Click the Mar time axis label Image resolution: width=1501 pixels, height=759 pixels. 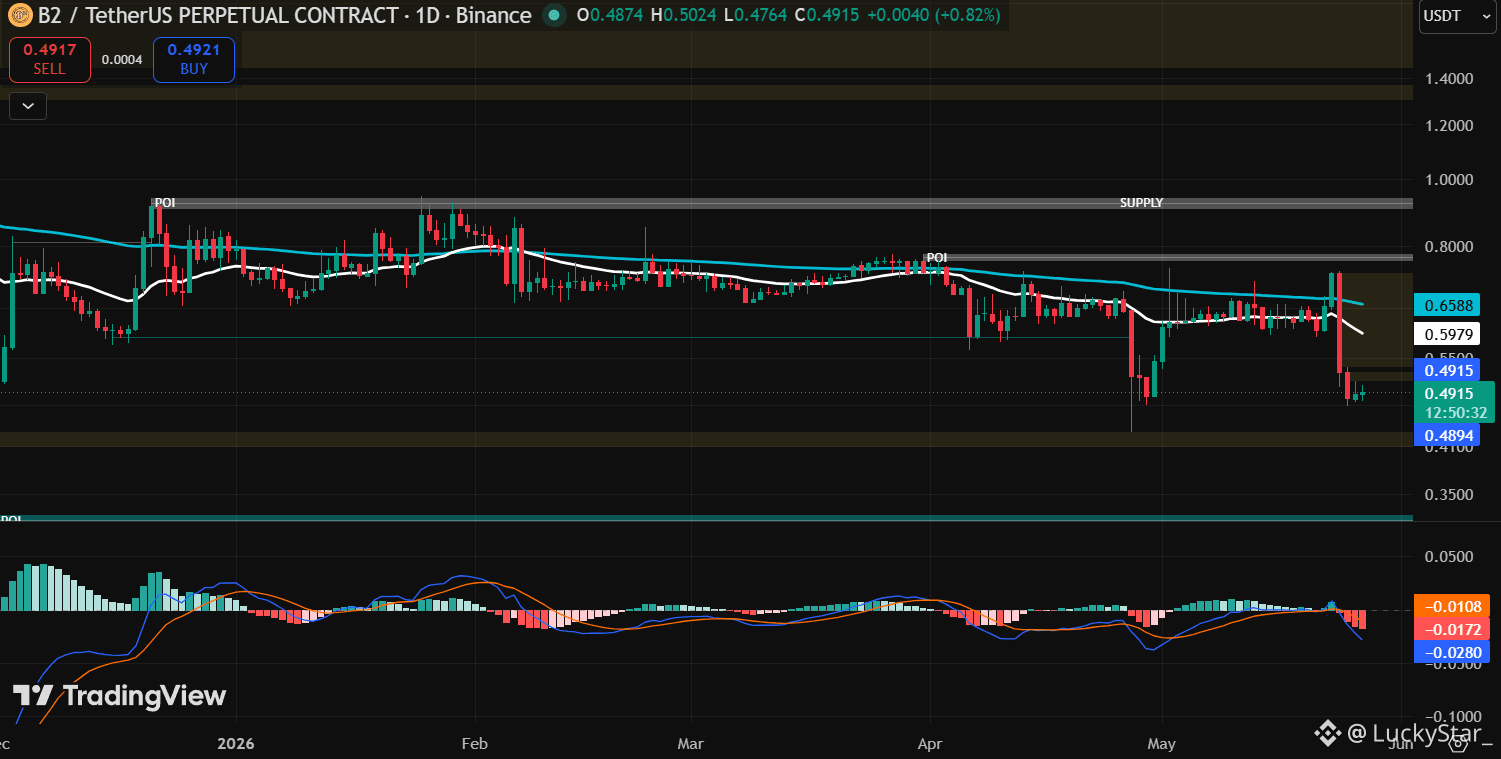pos(691,744)
